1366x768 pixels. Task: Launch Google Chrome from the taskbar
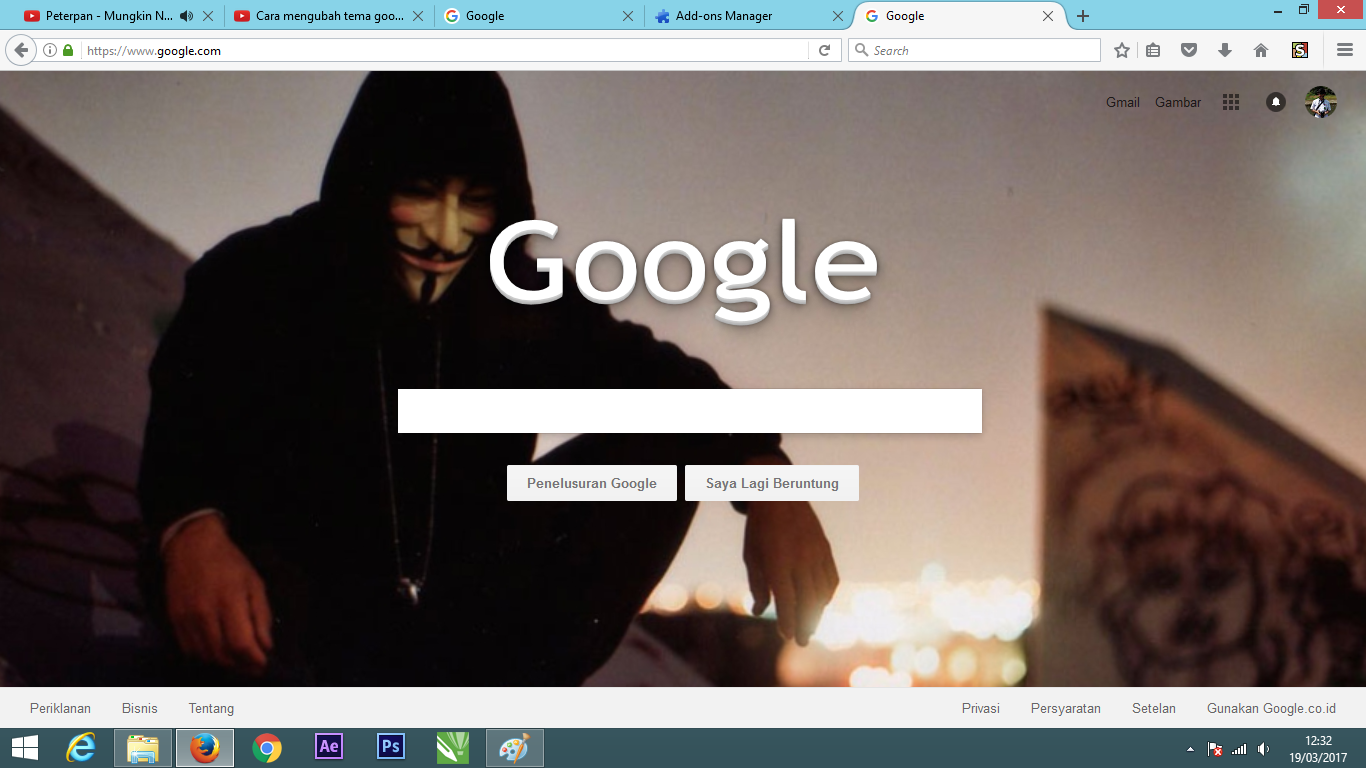click(267, 748)
